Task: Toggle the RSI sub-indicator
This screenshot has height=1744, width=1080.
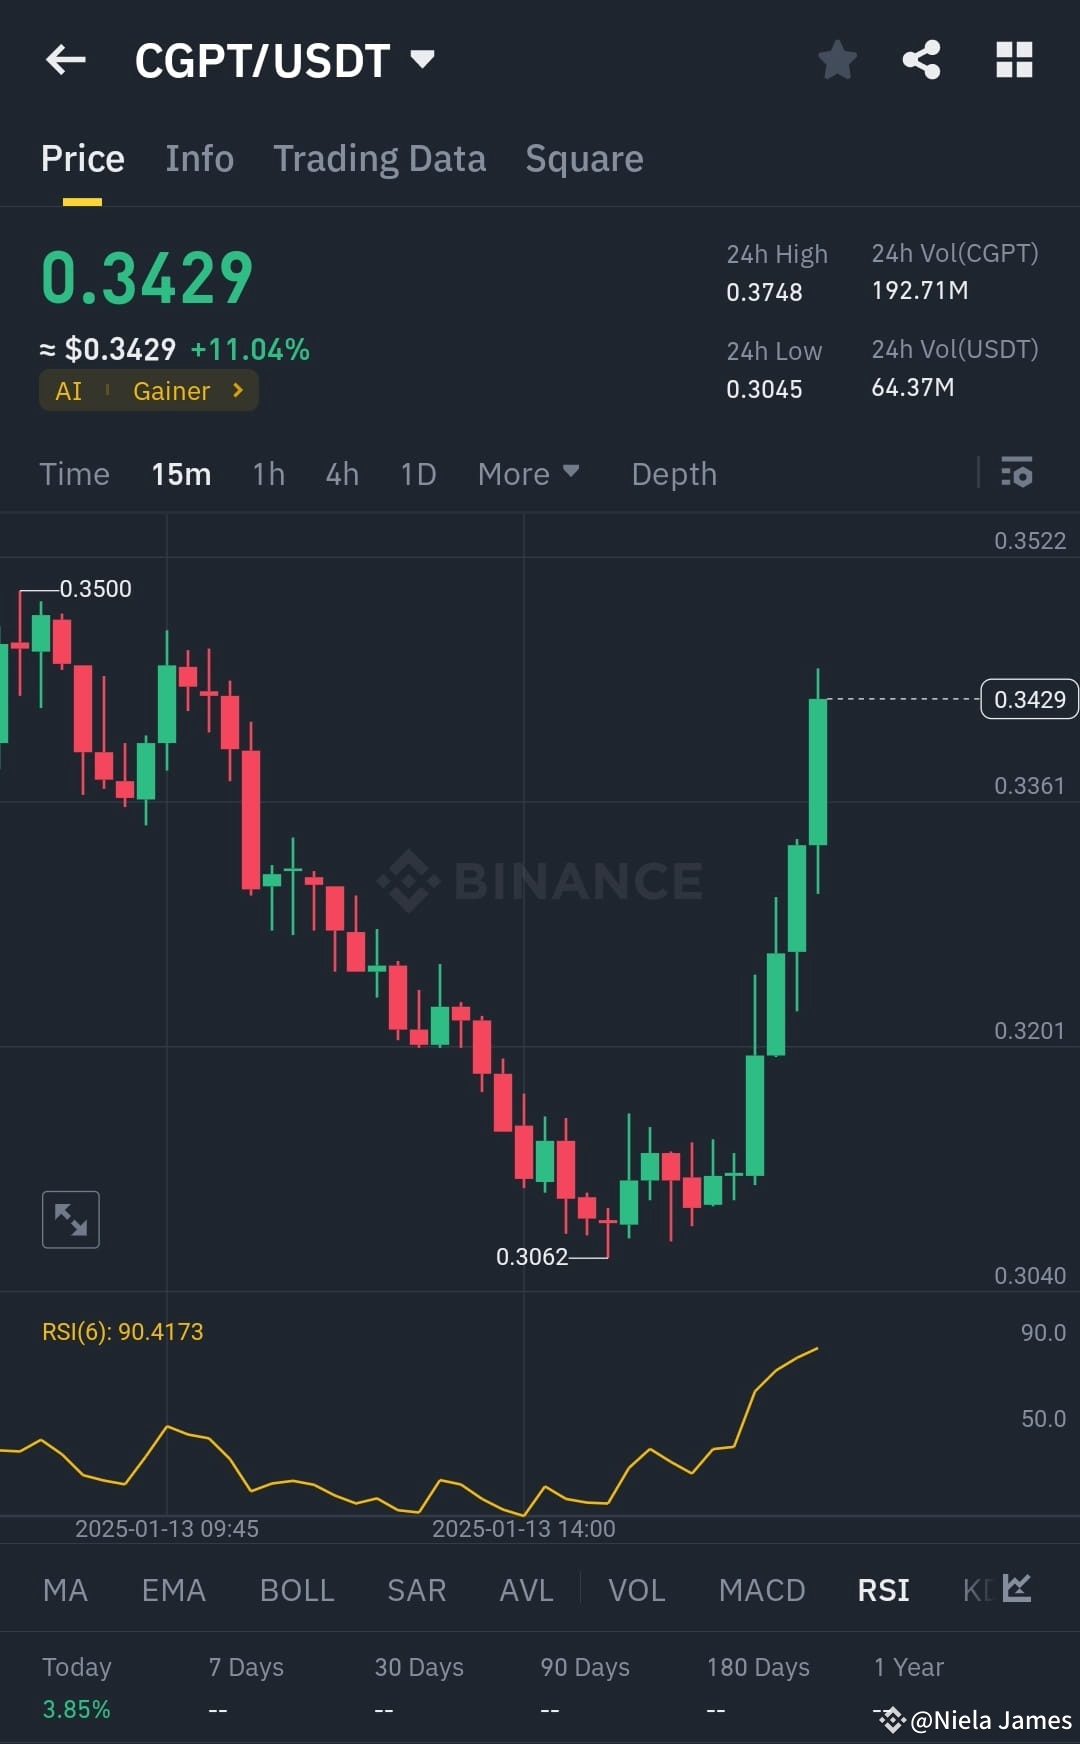Action: 884,1590
